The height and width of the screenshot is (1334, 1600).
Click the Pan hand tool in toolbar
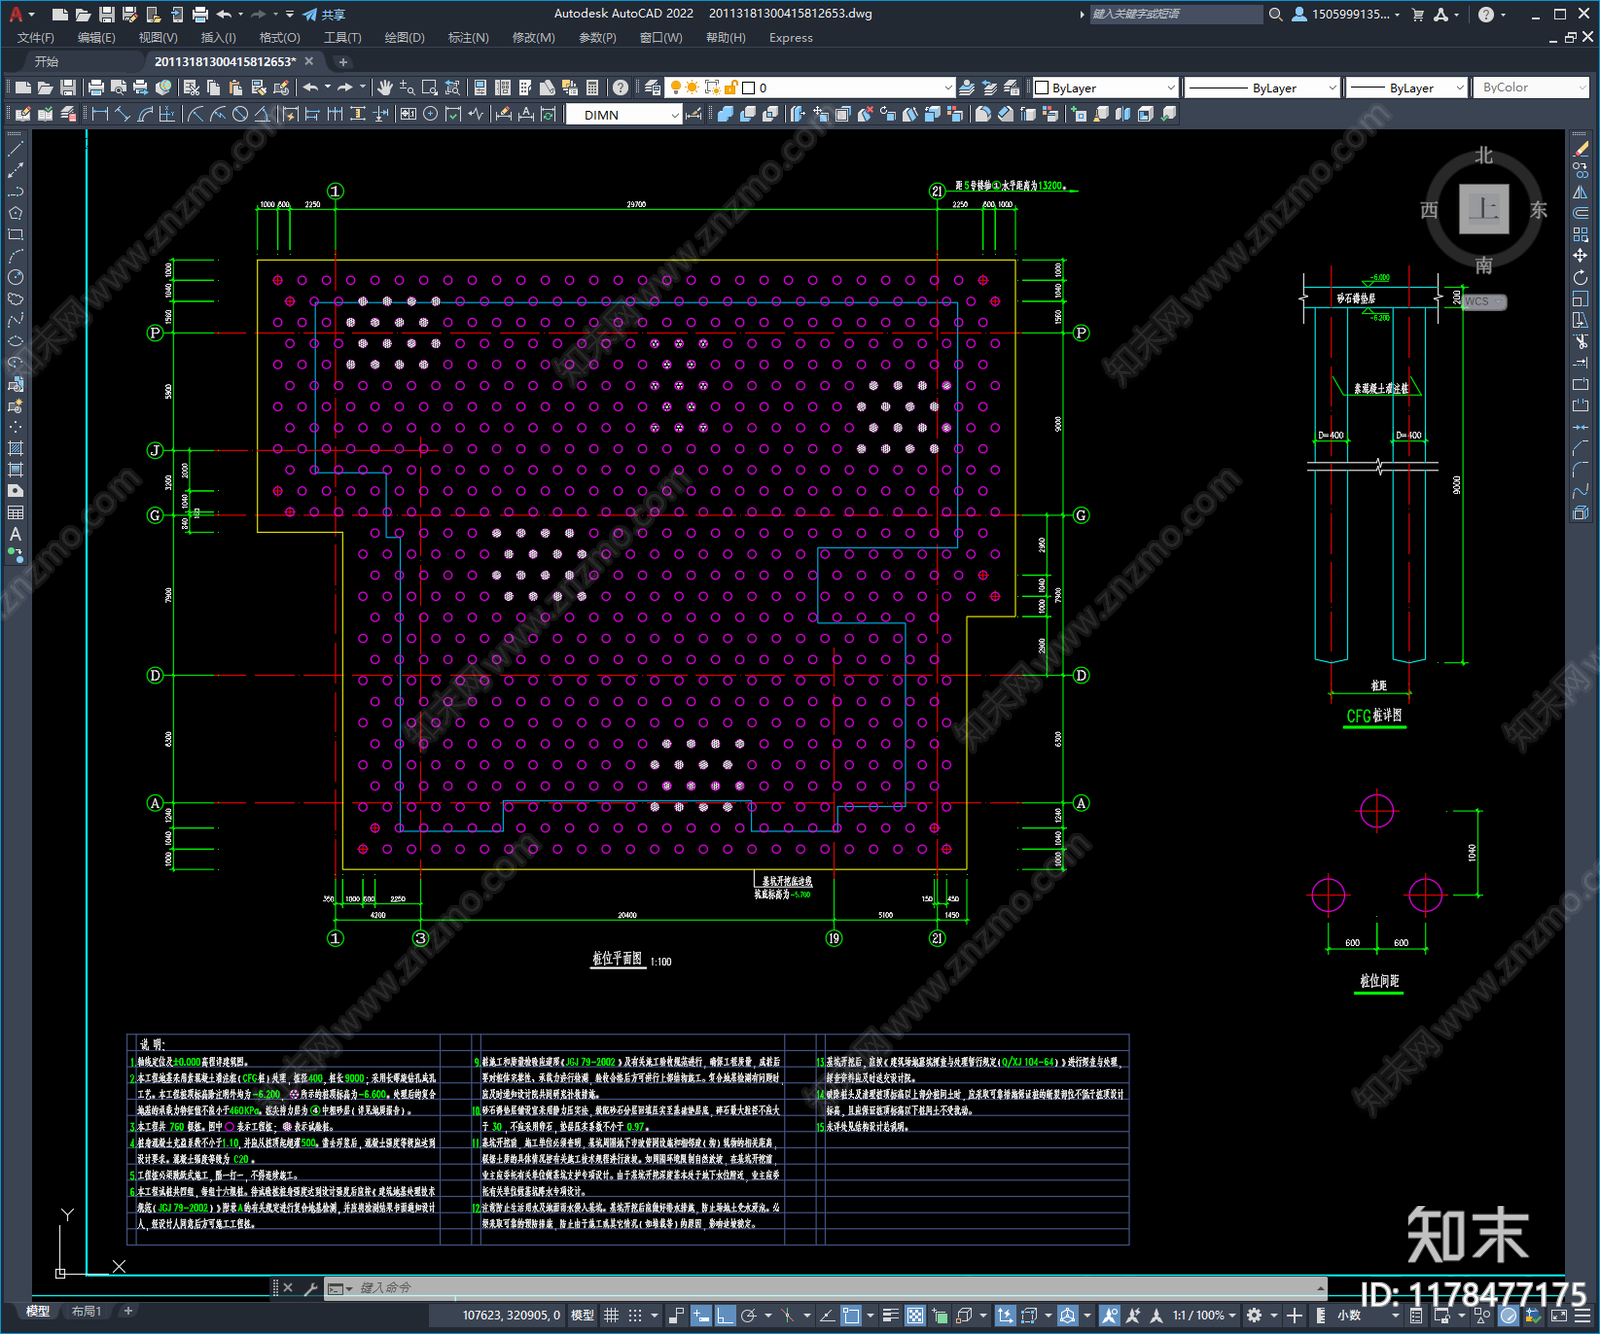(x=385, y=88)
